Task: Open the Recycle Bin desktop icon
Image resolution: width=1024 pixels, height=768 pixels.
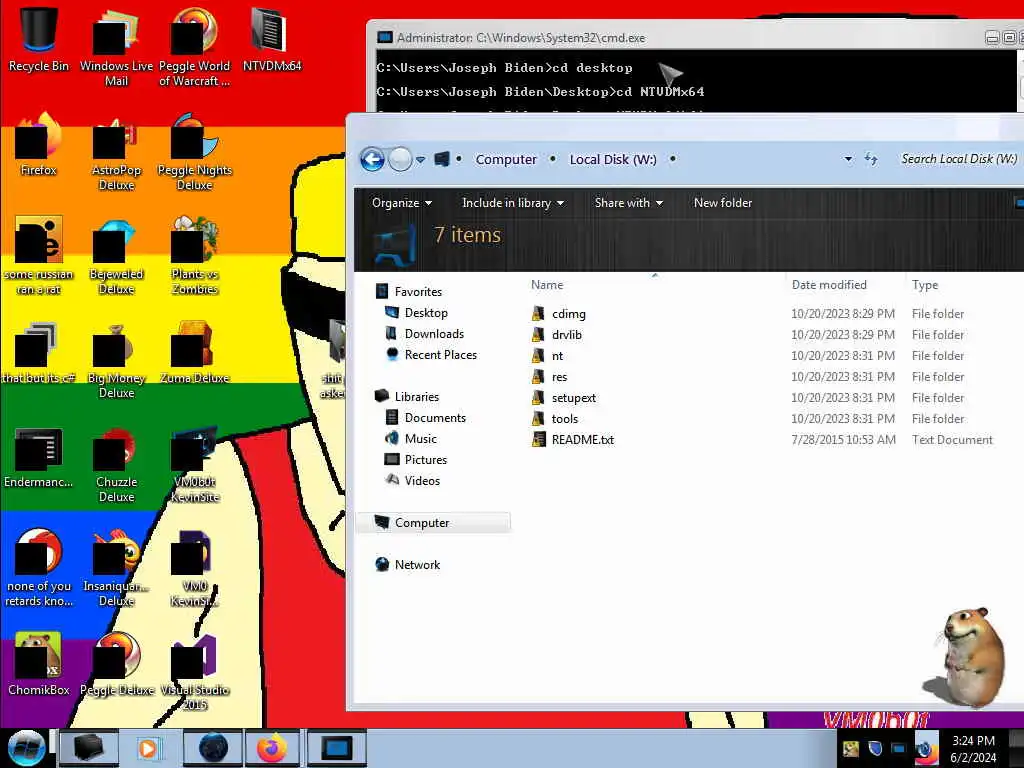Action: (38, 39)
